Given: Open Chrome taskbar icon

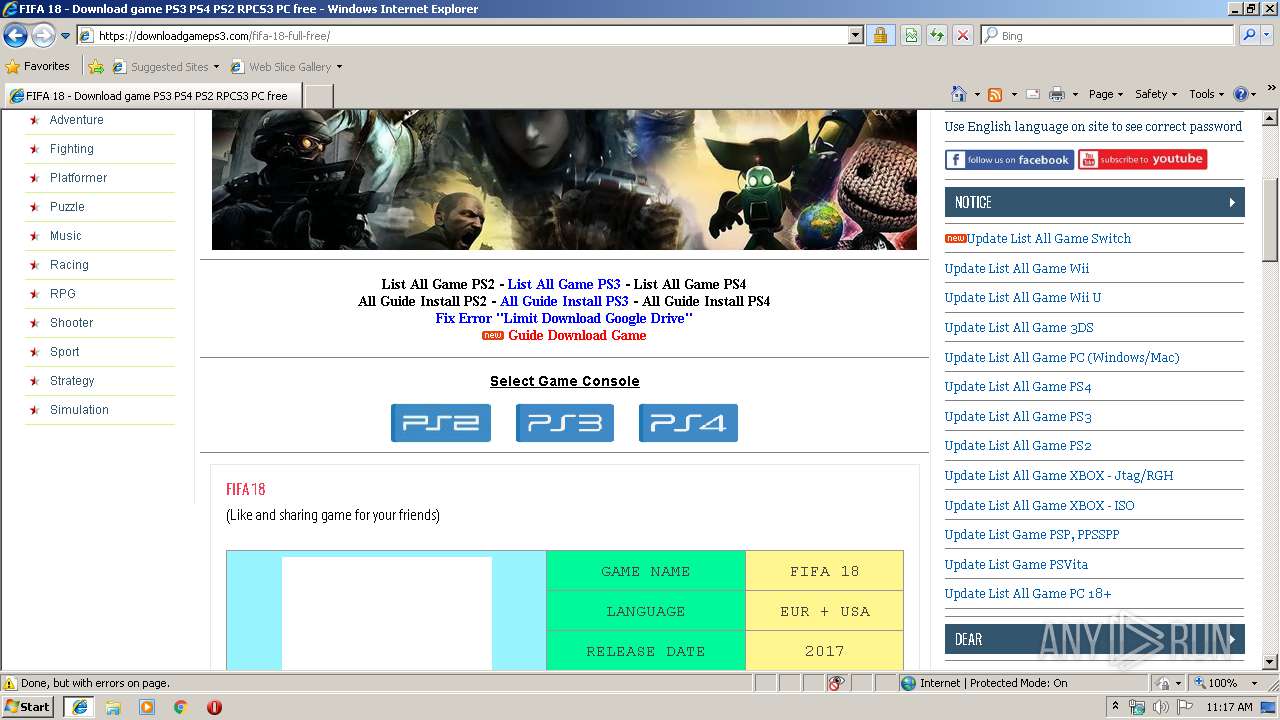Looking at the screenshot, I should pos(180,707).
